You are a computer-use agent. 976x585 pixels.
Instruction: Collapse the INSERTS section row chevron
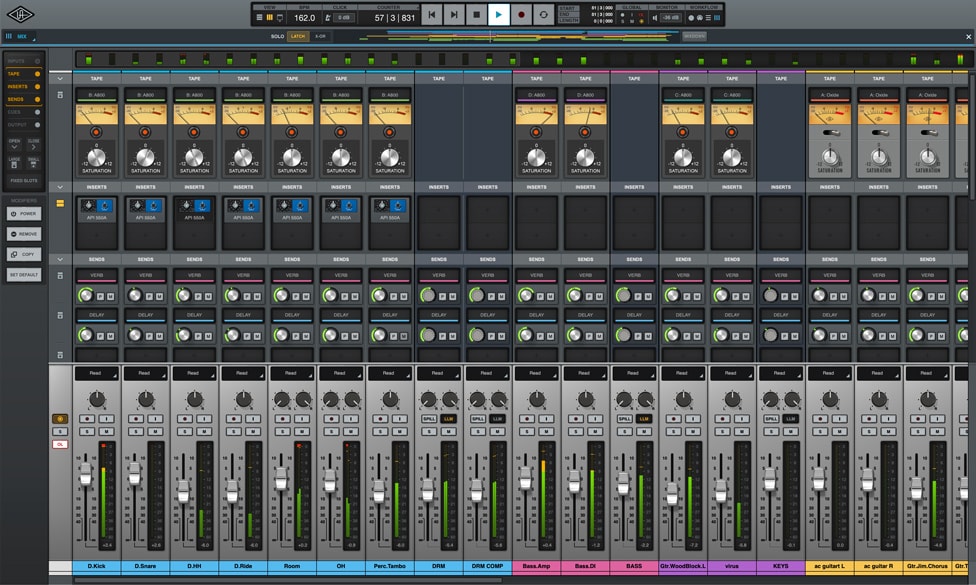60,187
